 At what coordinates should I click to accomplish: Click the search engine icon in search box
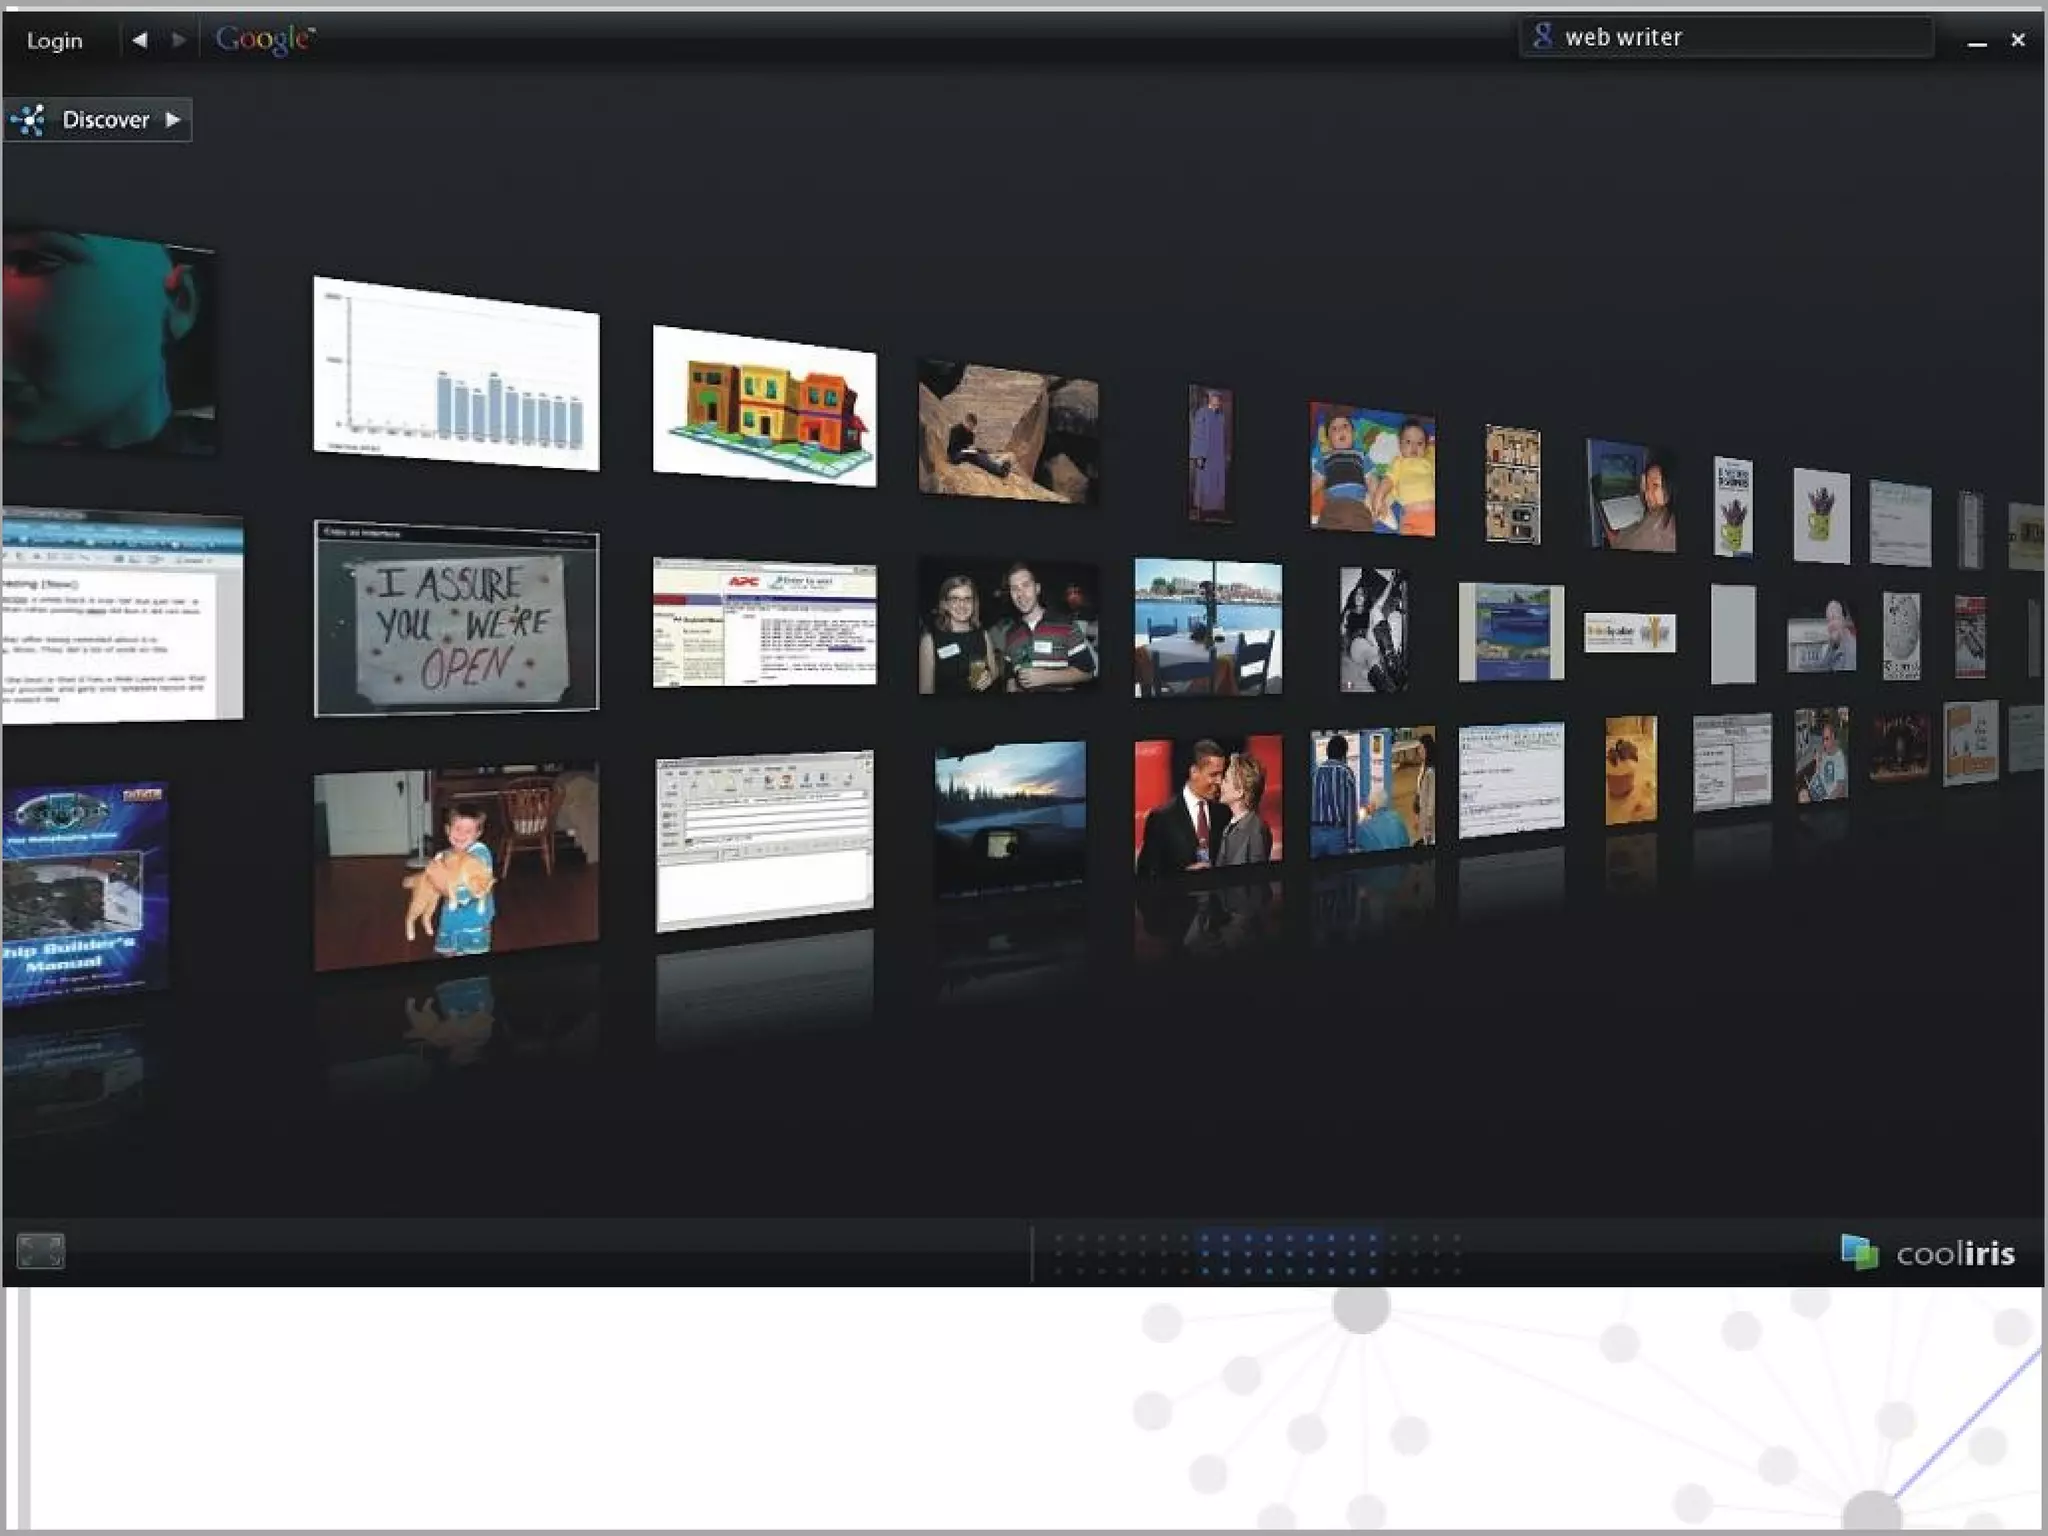click(1542, 36)
